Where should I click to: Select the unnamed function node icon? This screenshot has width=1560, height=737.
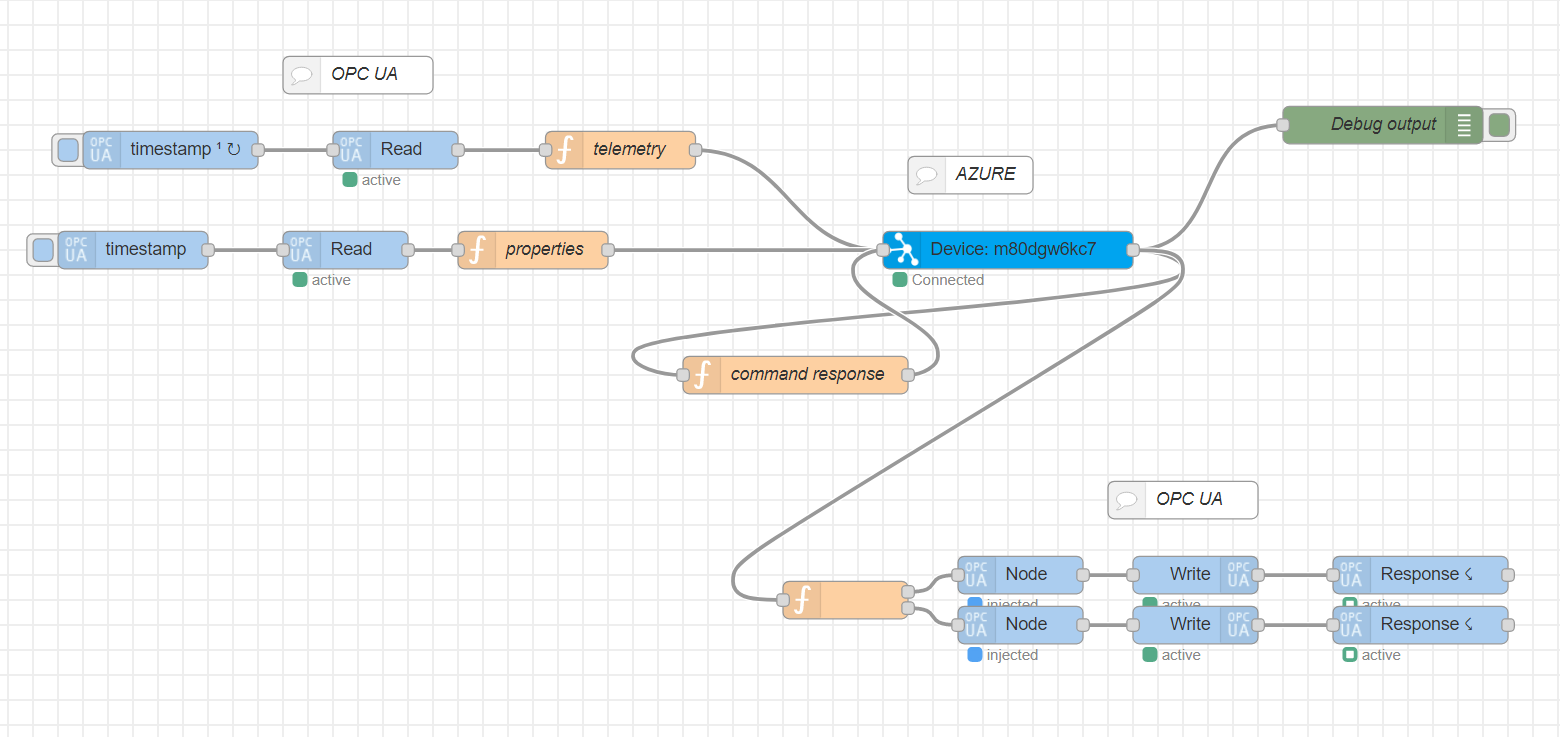802,600
